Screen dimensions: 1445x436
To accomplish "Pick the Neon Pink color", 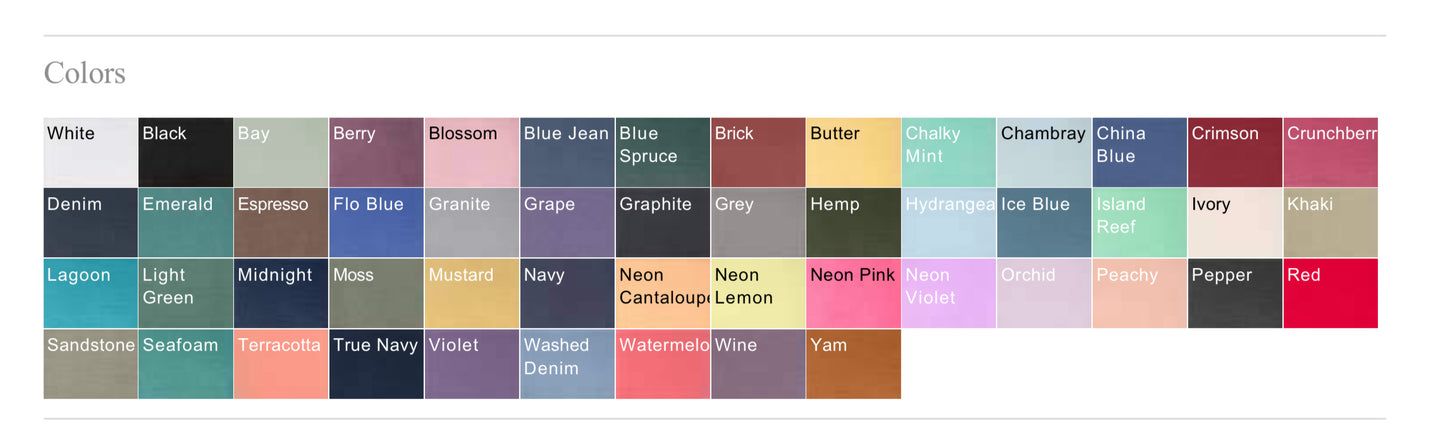I will point(853,293).
